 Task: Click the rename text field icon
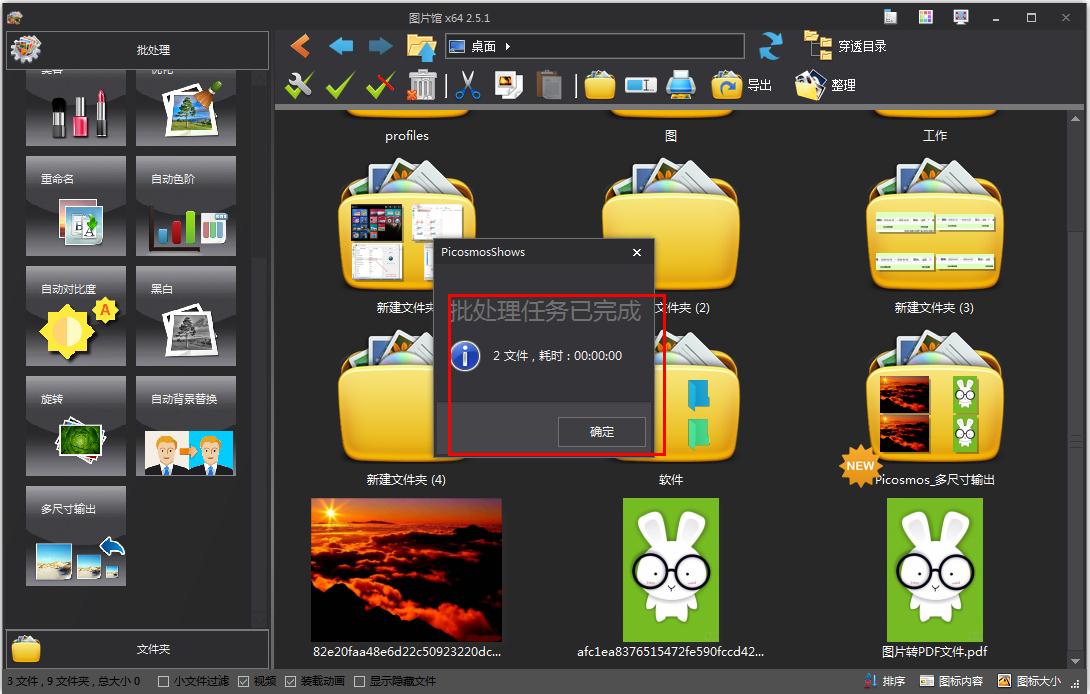(640, 85)
